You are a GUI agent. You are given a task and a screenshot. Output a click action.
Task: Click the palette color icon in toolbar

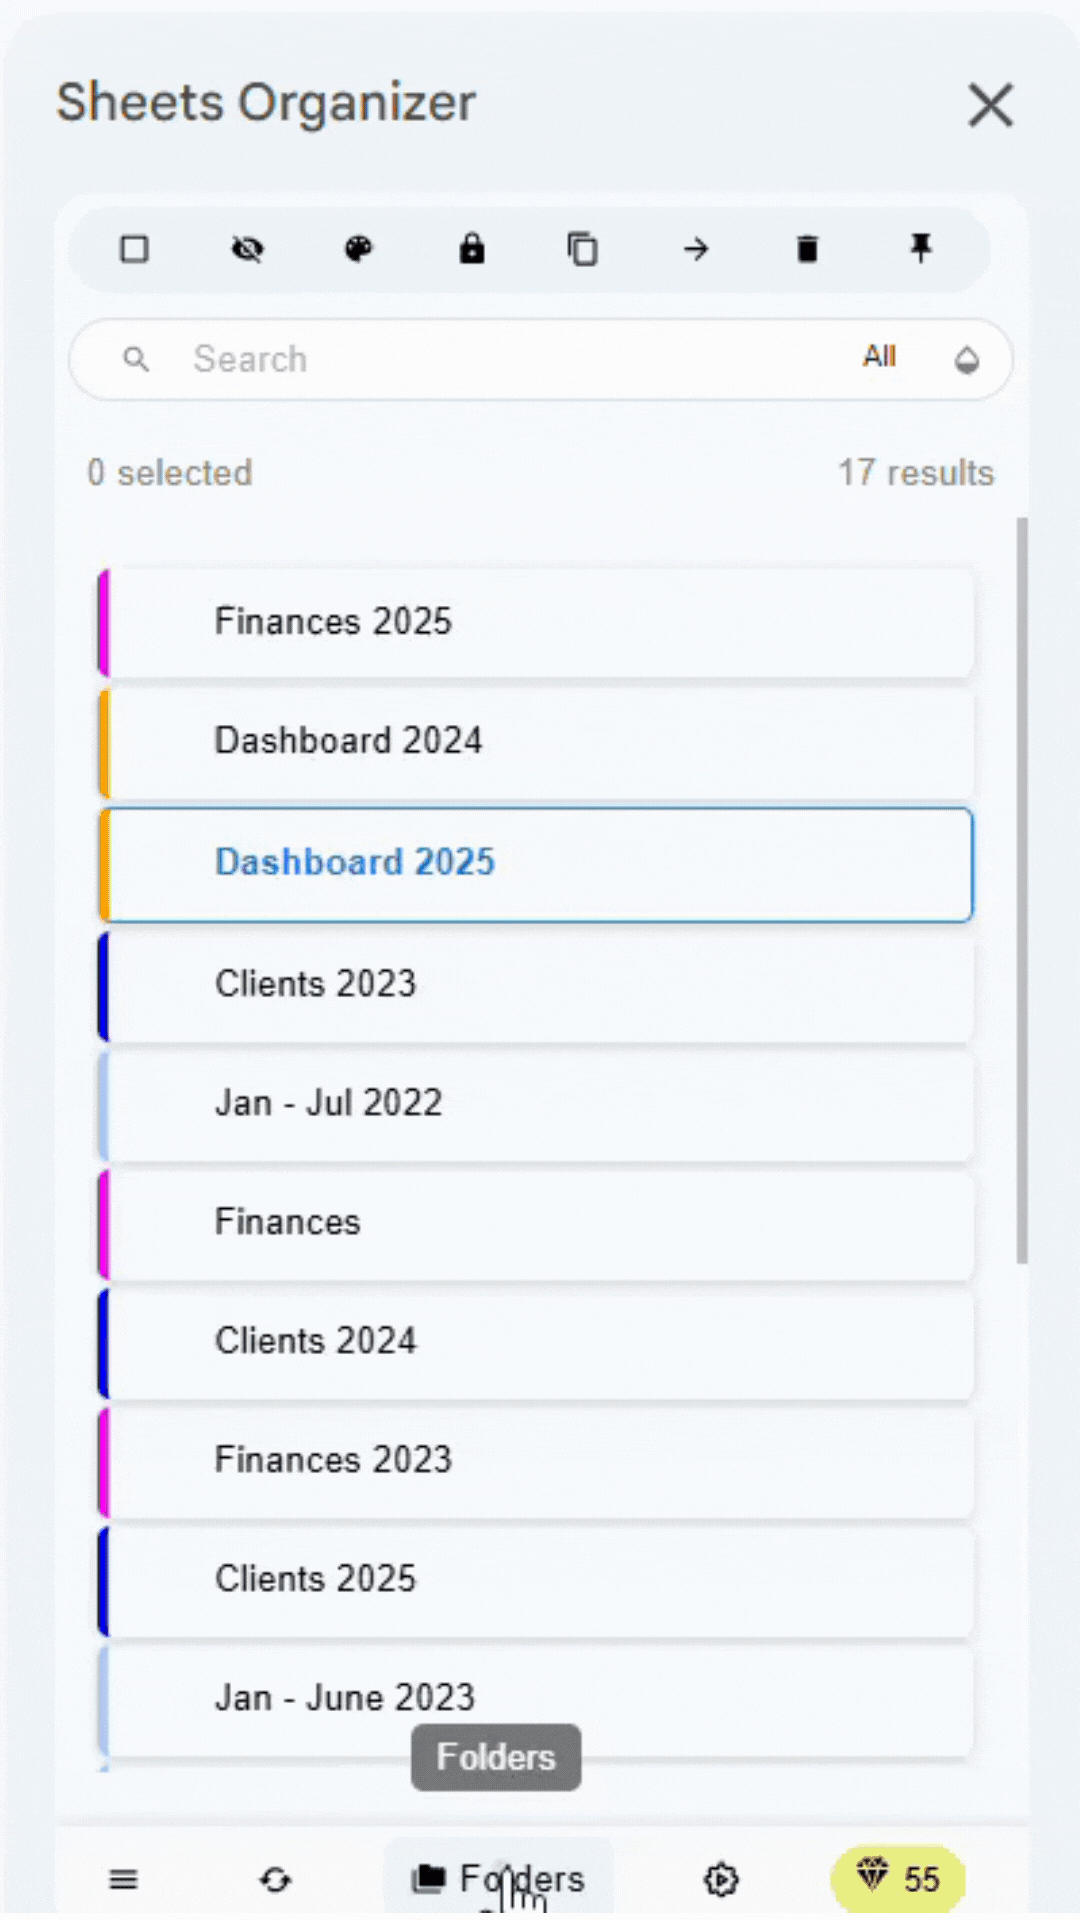(359, 249)
